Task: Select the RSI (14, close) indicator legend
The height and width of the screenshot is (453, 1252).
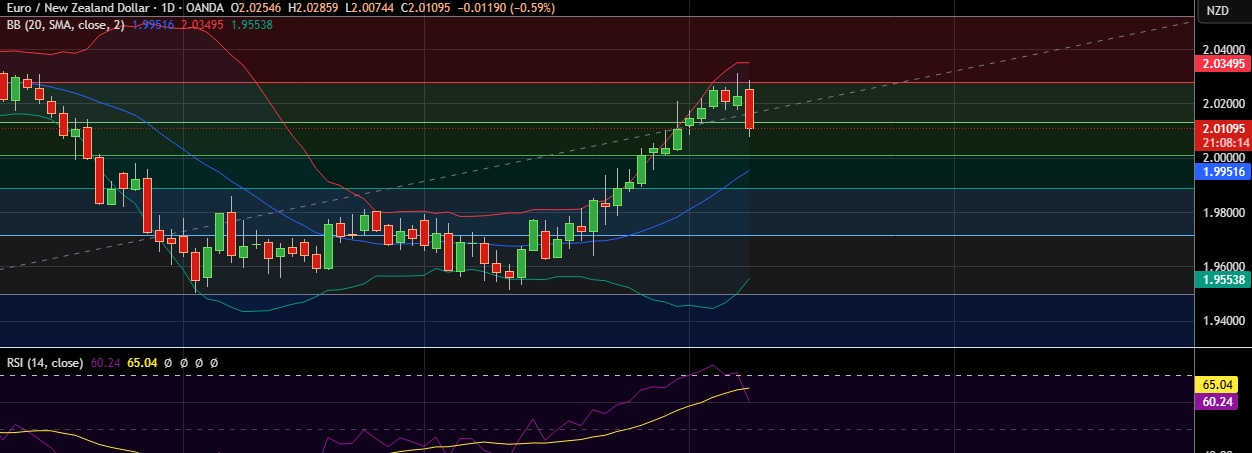Action: [43, 362]
